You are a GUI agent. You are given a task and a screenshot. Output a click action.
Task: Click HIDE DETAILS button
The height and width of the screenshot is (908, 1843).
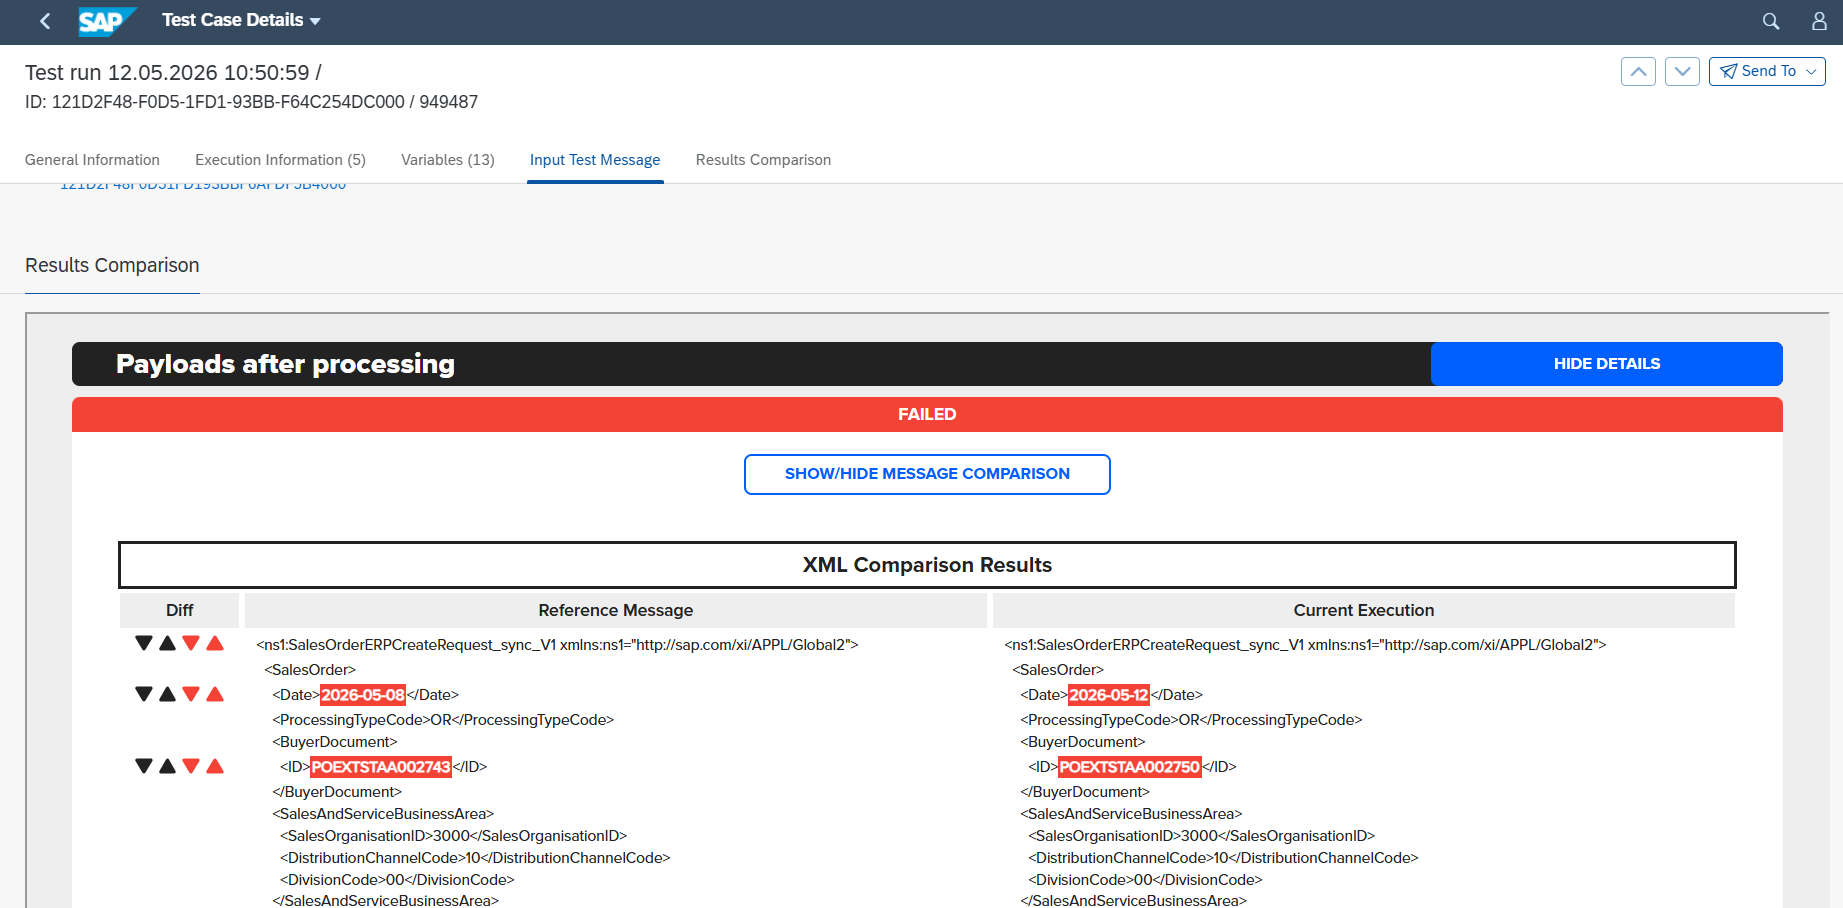(x=1607, y=364)
